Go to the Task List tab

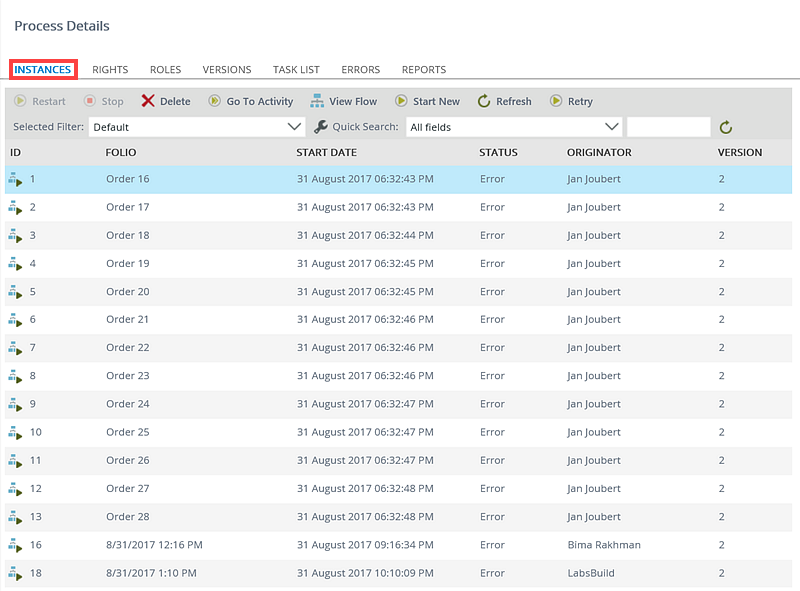296,69
